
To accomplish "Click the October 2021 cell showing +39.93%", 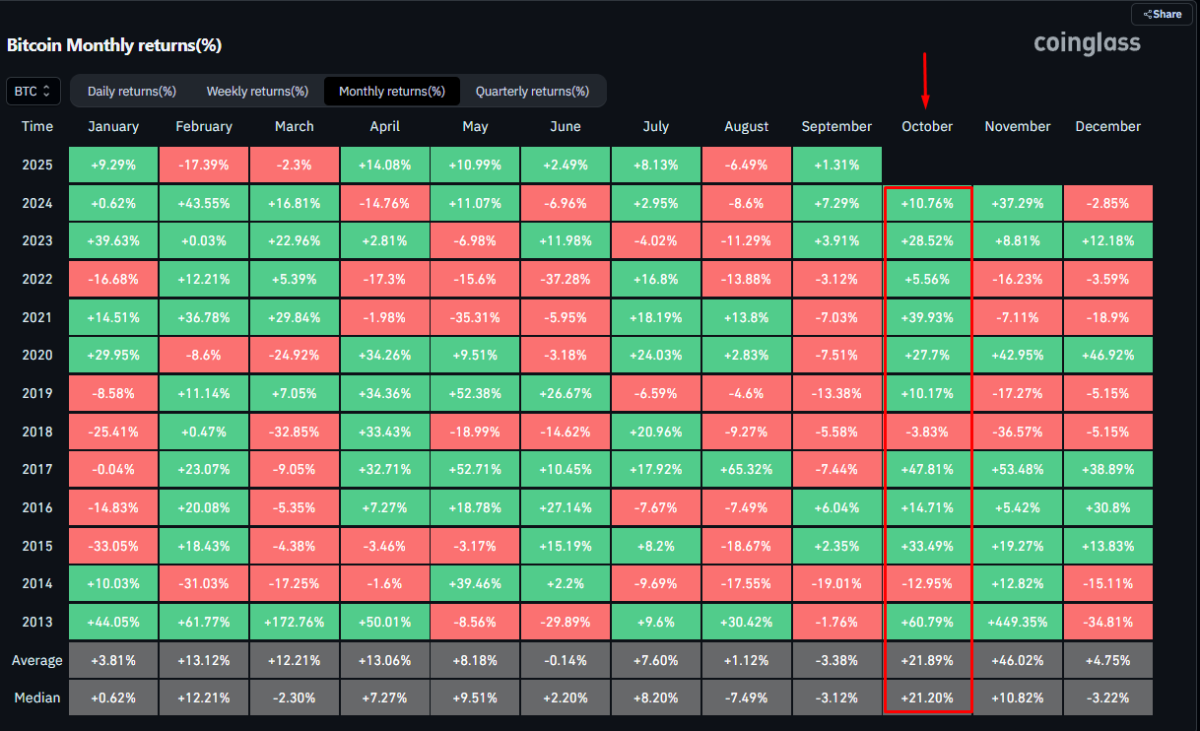I will pyautogui.click(x=927, y=317).
